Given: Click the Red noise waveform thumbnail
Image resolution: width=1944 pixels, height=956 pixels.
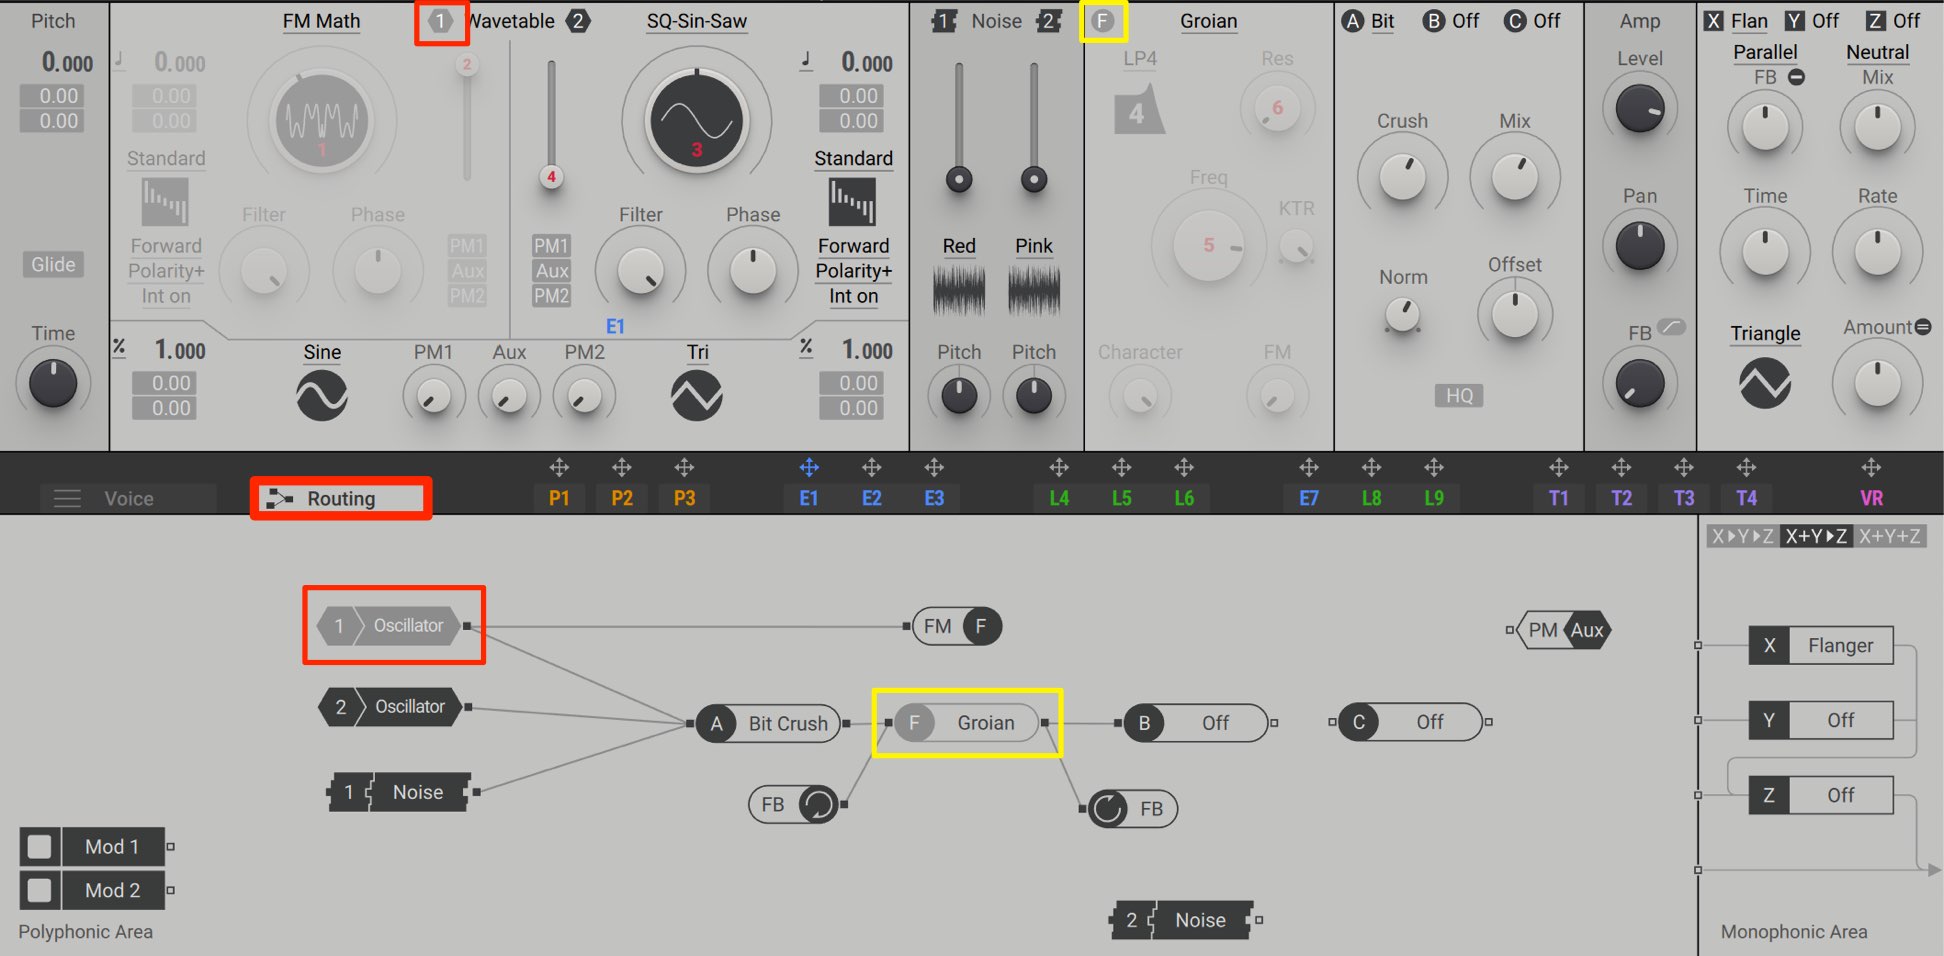Looking at the screenshot, I should click(x=959, y=291).
